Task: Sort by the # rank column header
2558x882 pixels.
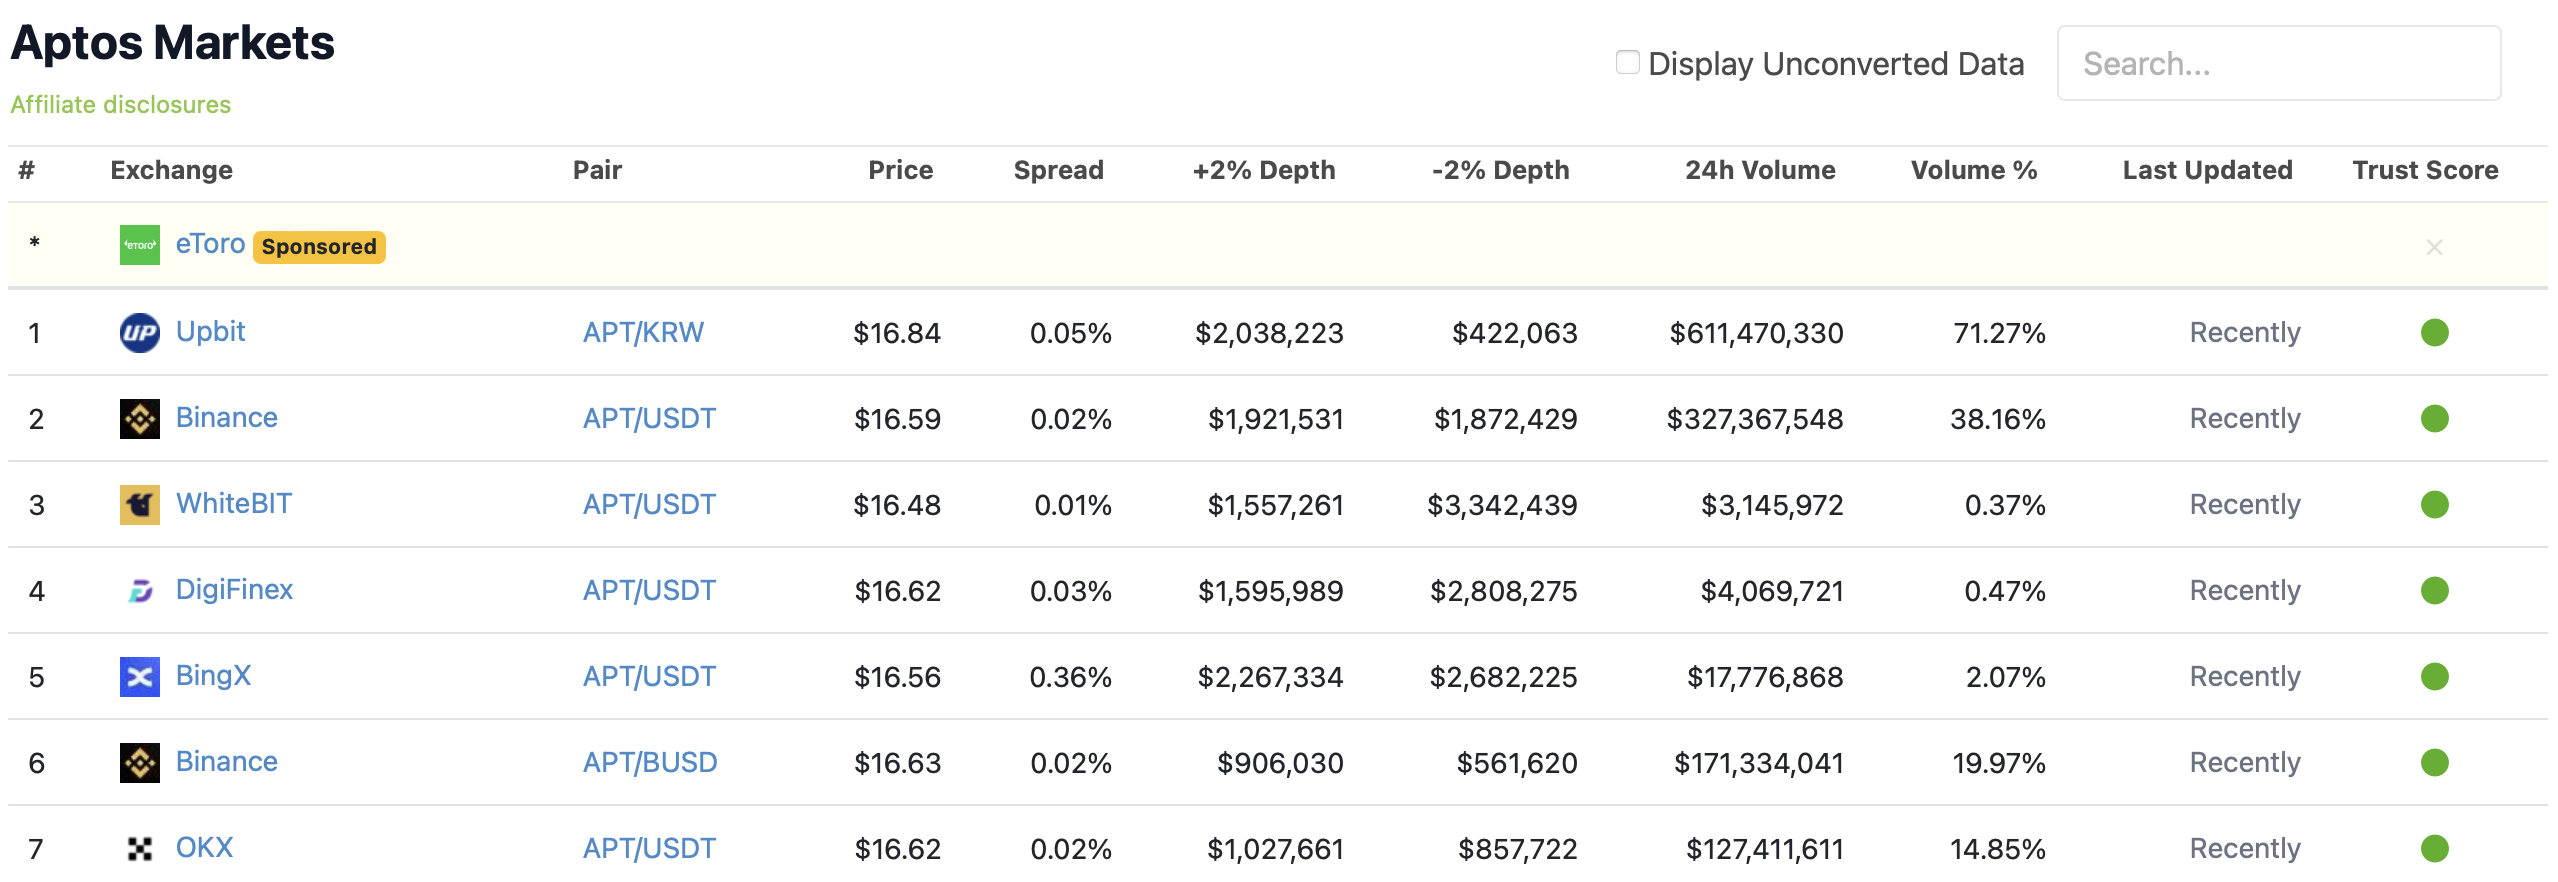Action: (x=27, y=170)
